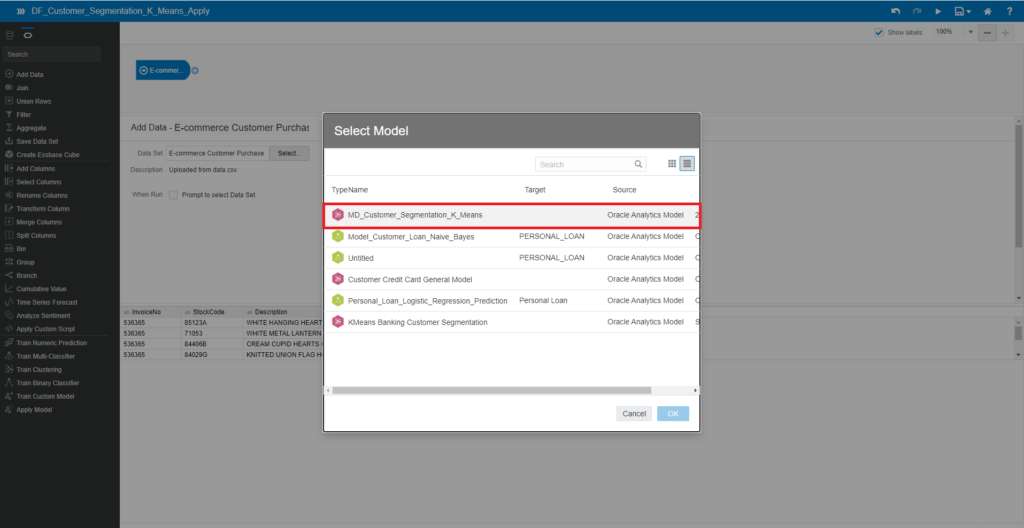
Task: Toggle the Show labels checkbox
Action: [x=878, y=33]
